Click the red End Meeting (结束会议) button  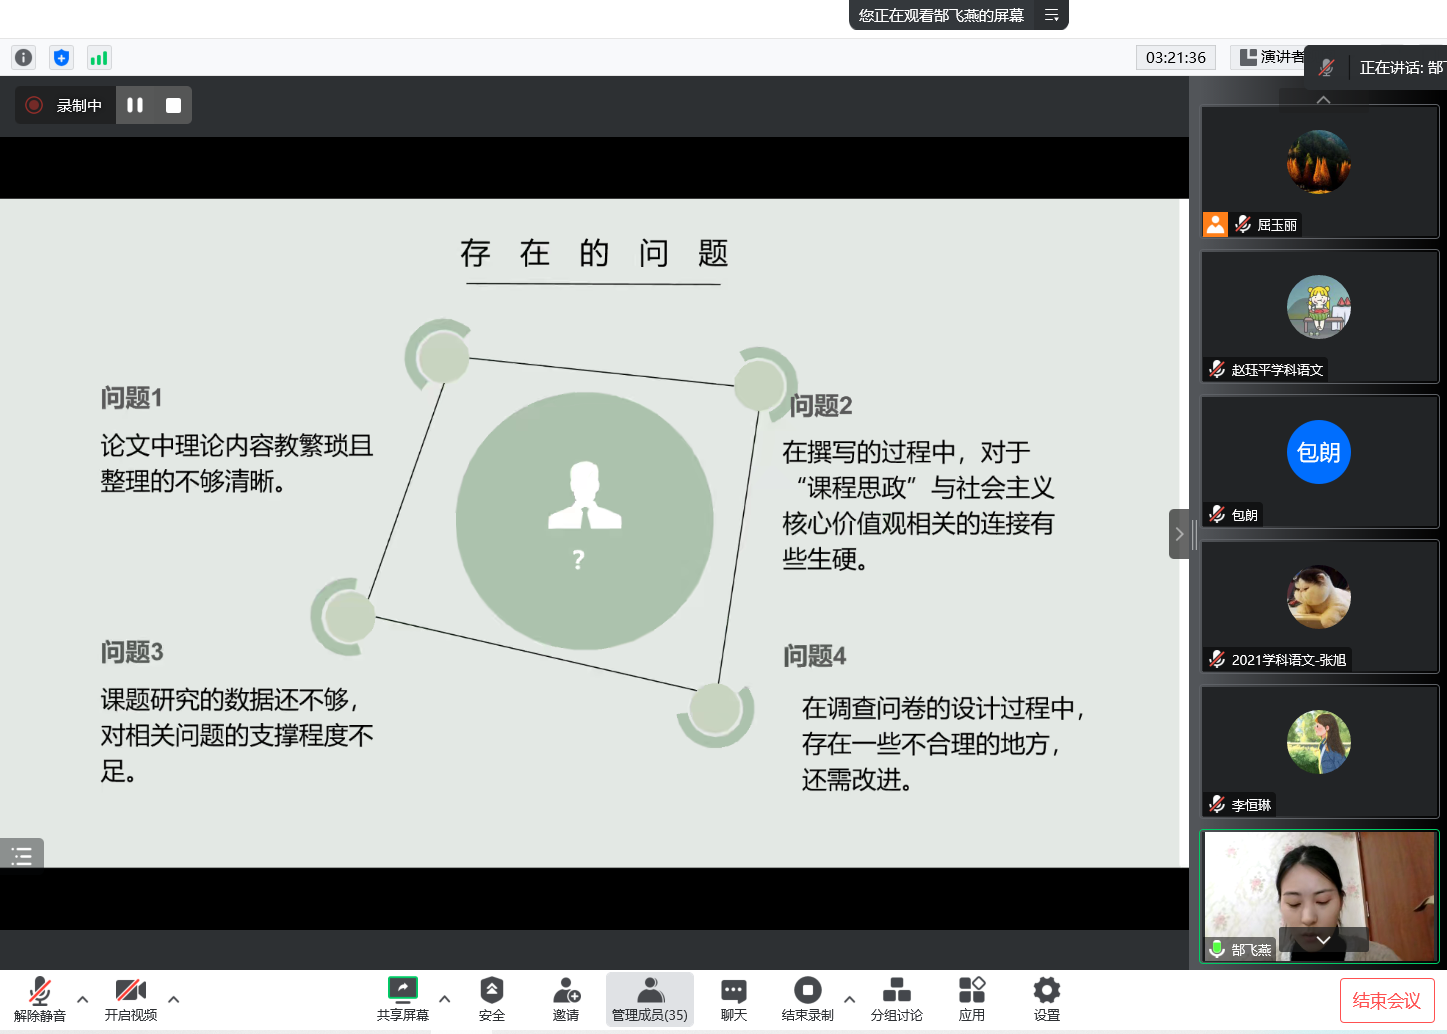point(1386,1000)
